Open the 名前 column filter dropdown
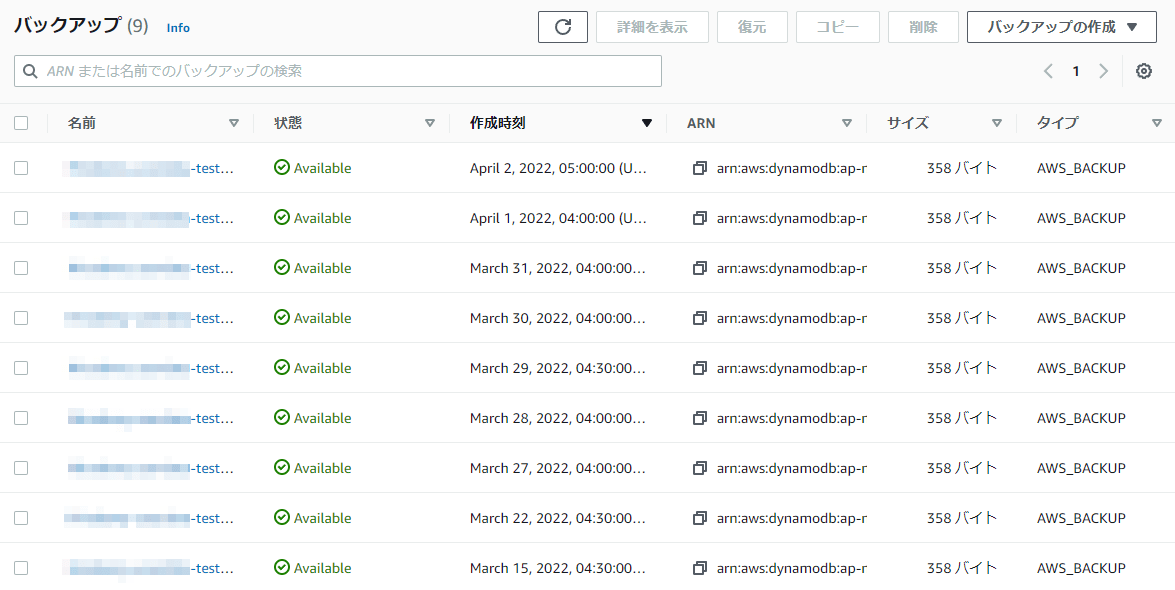Viewport: 1175px width, 590px height. click(x=234, y=123)
